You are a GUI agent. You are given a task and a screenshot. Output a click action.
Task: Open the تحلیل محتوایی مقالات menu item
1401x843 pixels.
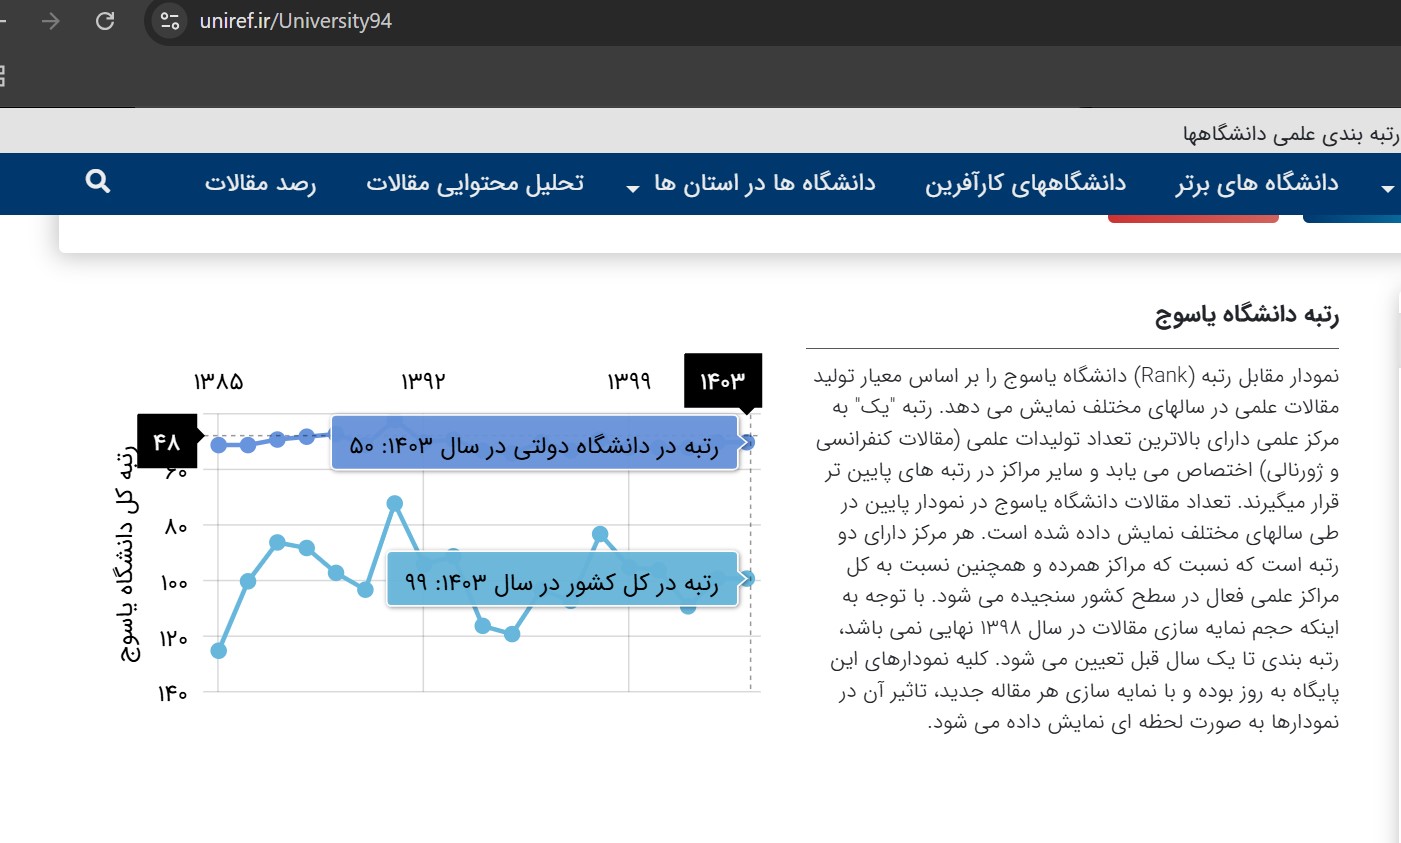475,183
